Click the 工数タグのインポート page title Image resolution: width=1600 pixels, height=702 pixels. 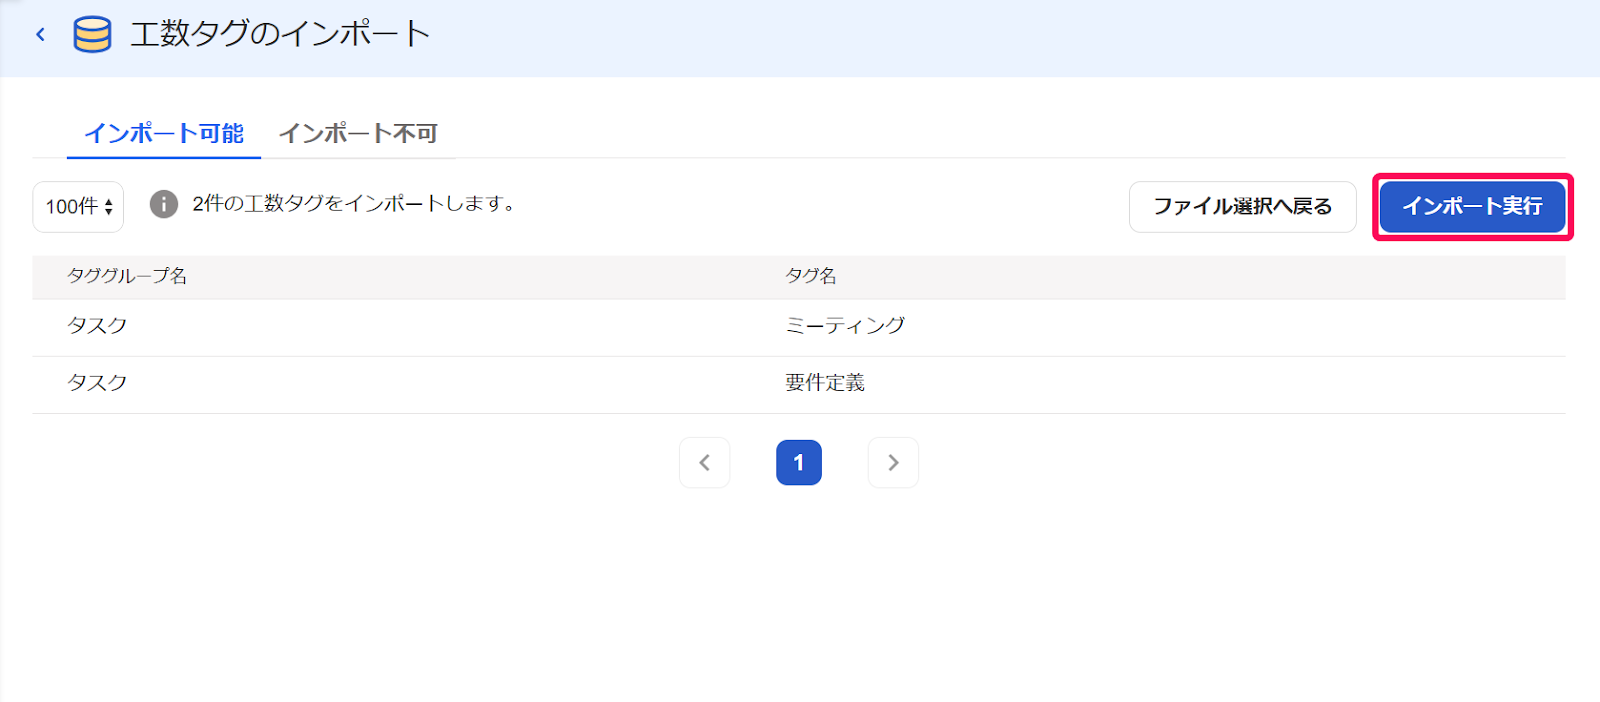pos(277,32)
